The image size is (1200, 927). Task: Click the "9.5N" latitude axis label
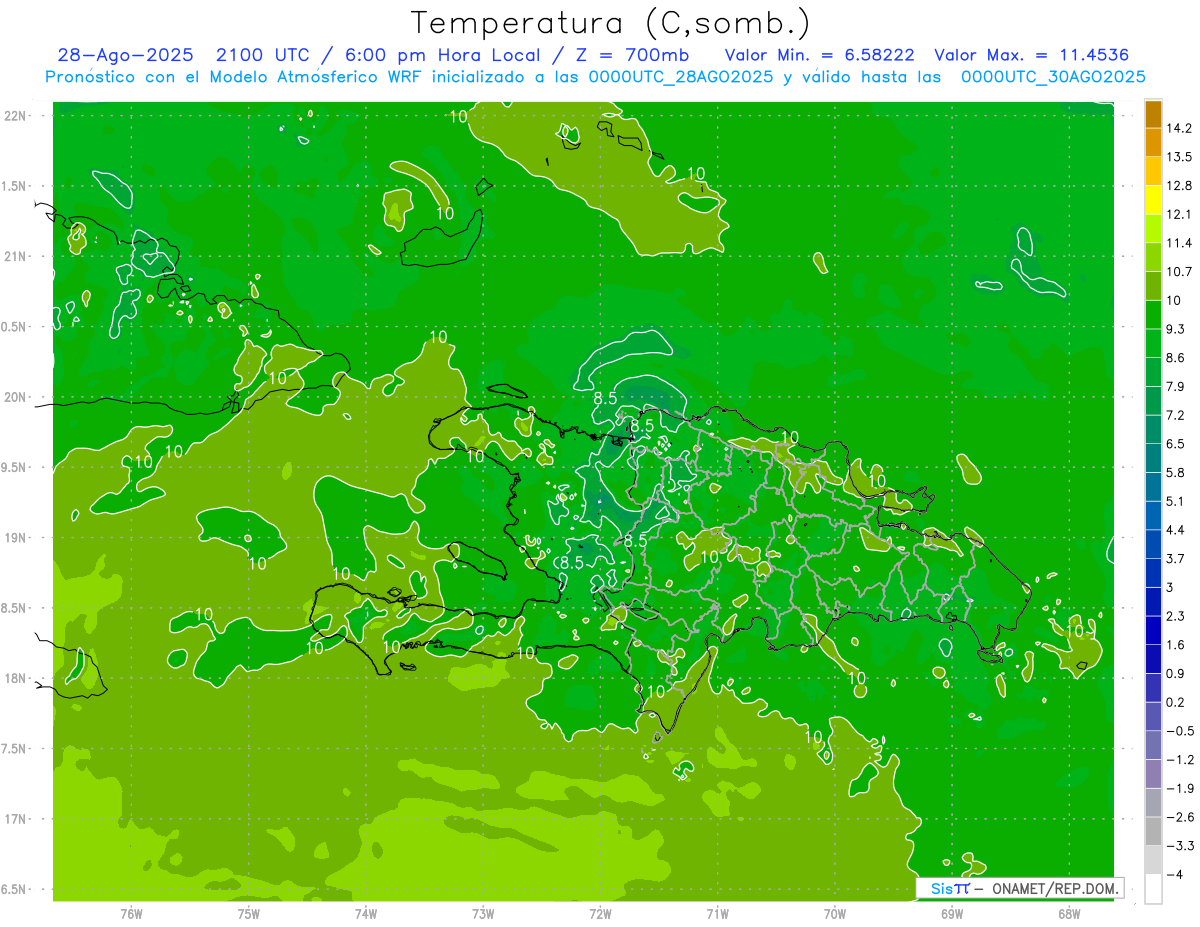click(12, 468)
